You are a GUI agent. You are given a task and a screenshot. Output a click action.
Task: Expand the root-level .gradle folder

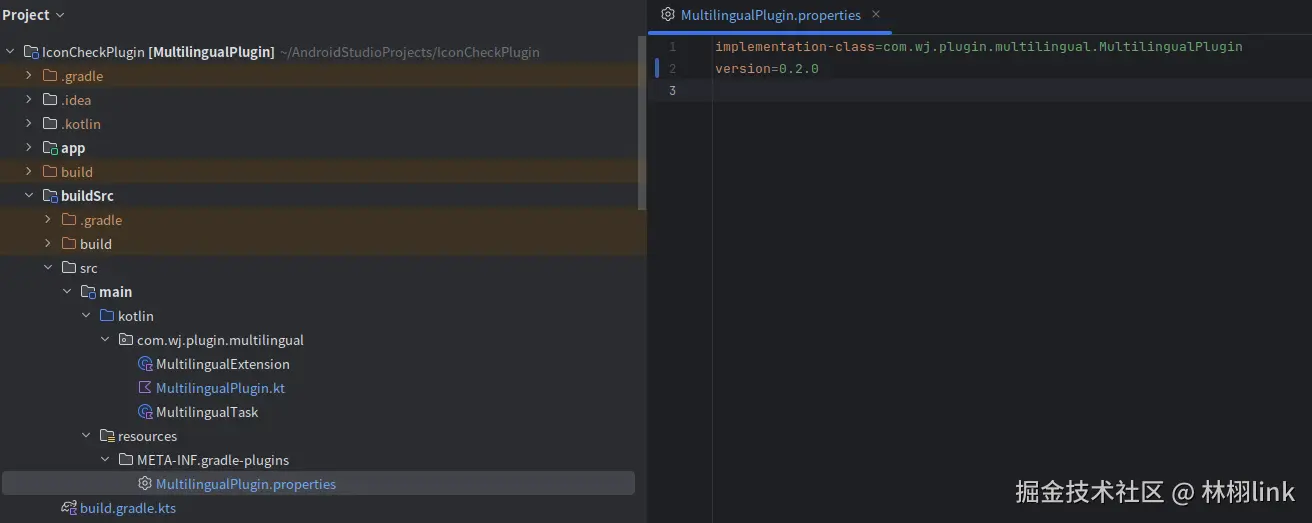click(29, 76)
